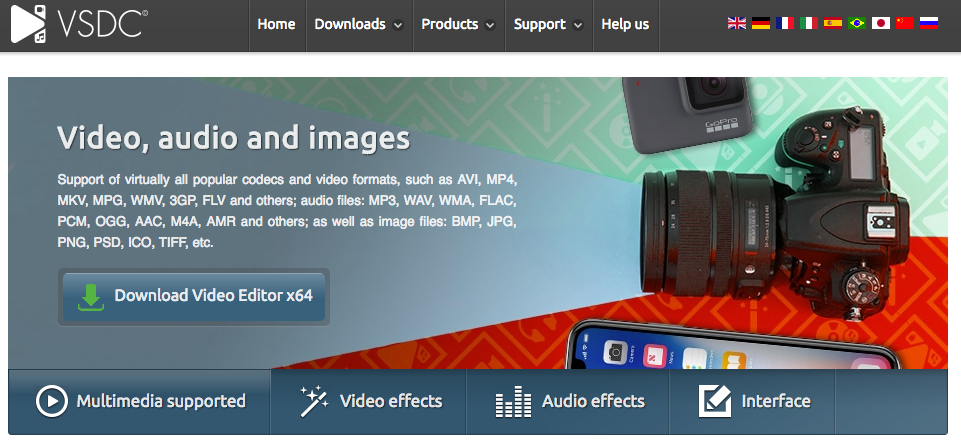961x447 pixels.
Task: Switch site language to Brazilian flag
Action: point(857,23)
